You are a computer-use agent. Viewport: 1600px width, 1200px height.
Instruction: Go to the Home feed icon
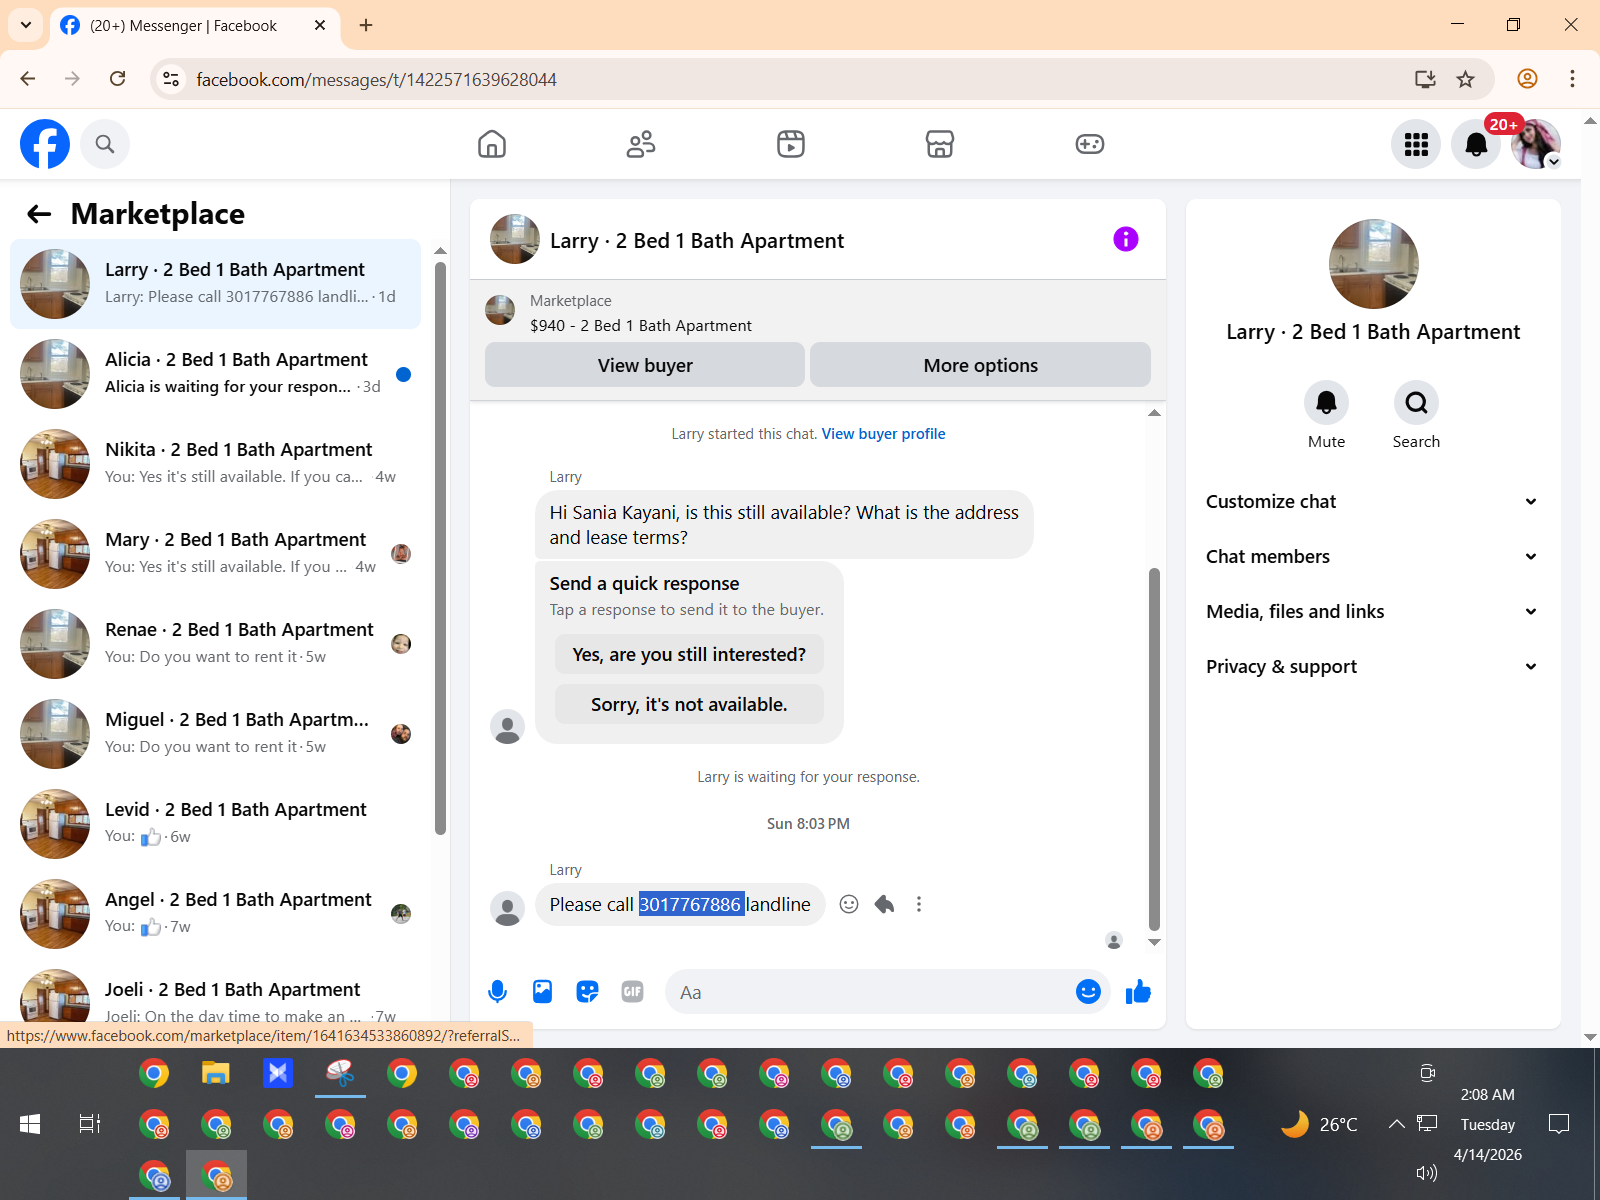click(492, 144)
